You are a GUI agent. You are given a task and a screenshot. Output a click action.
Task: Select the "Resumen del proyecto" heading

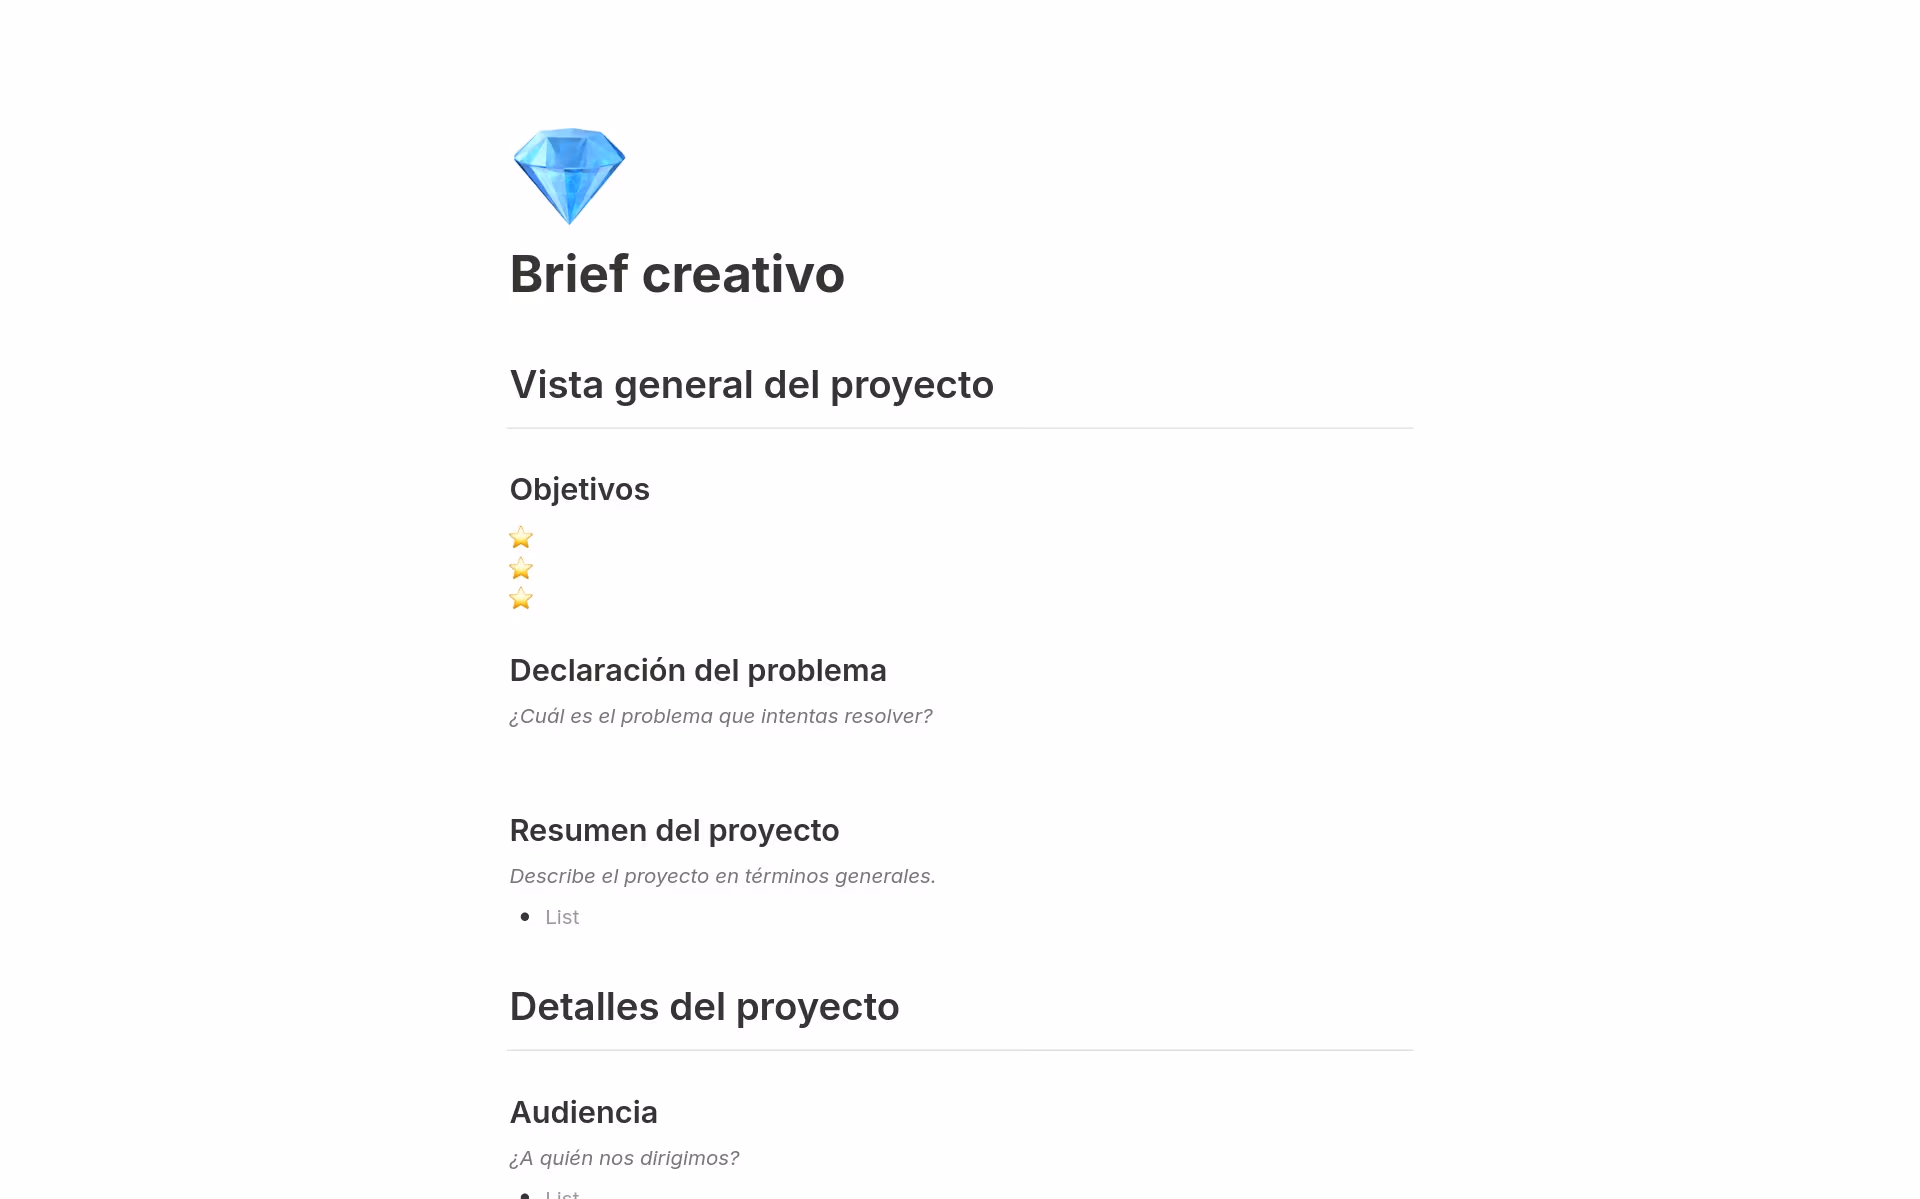click(674, 830)
